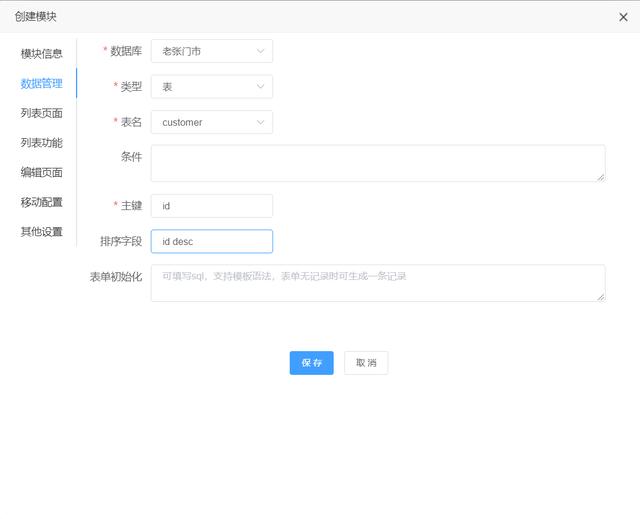This screenshot has width=640, height=519.
Task: Click the 排序字段 input with id desc
Action: pyautogui.click(x=211, y=242)
